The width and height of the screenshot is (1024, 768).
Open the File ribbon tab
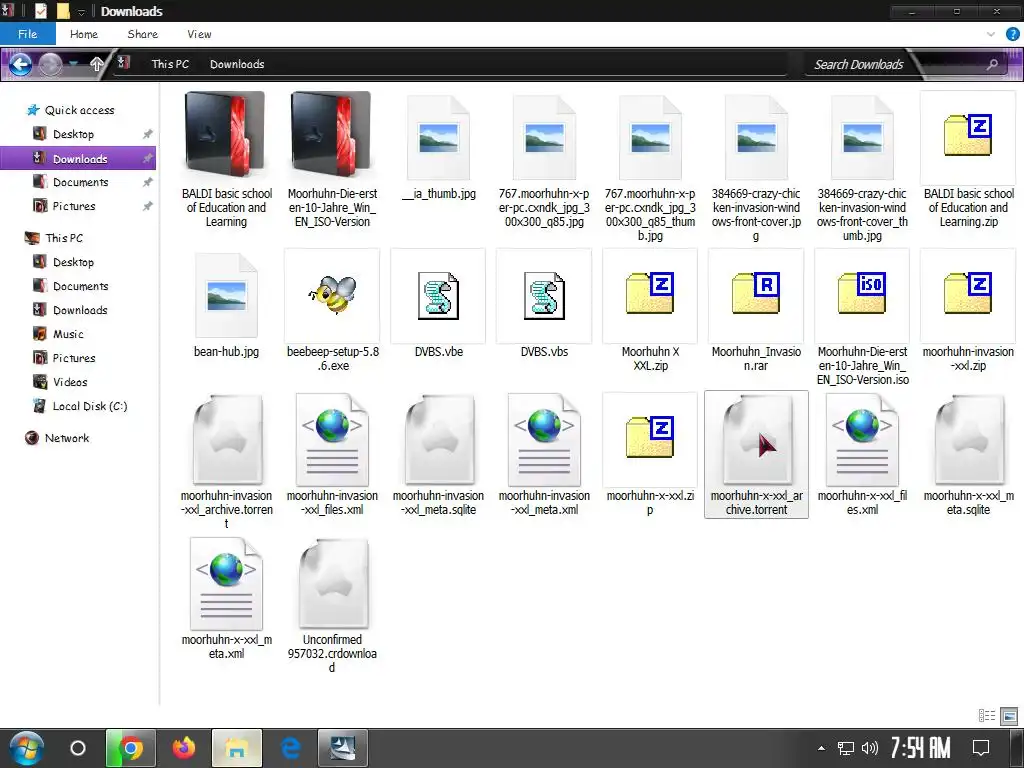(27, 34)
